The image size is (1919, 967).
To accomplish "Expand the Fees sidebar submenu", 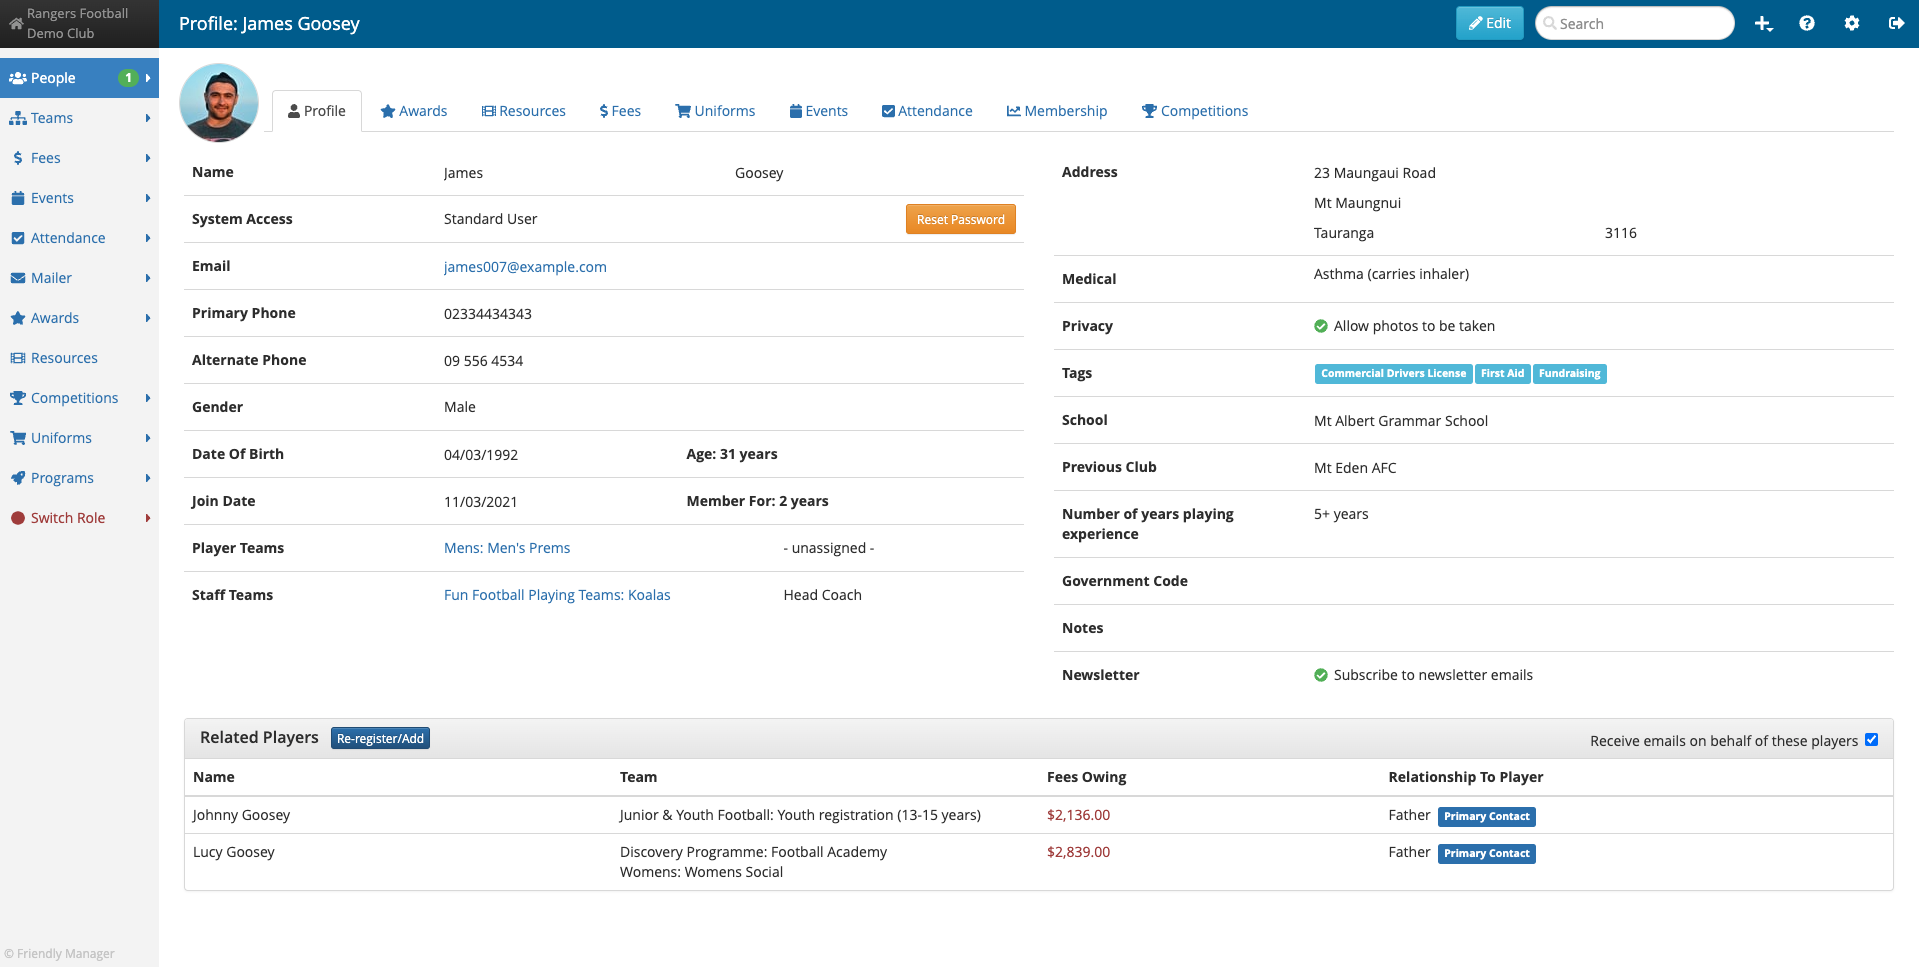I will tap(147, 158).
